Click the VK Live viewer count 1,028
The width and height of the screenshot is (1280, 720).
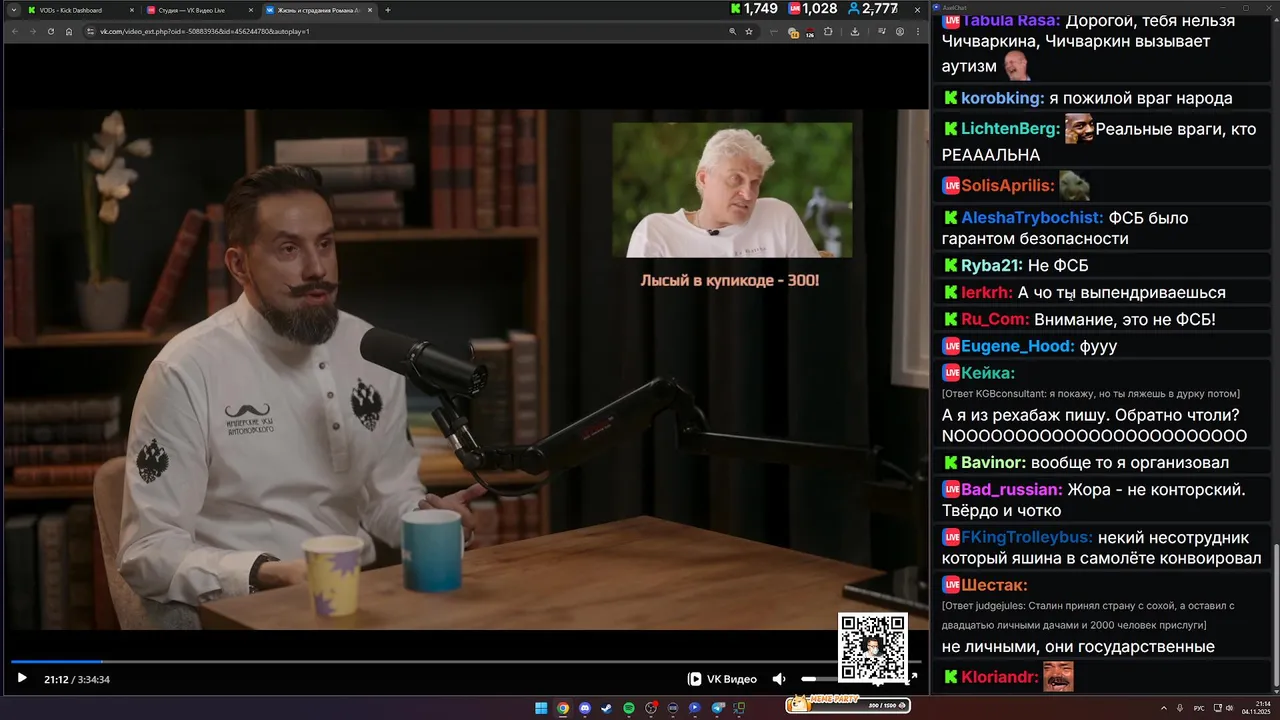(x=813, y=8)
